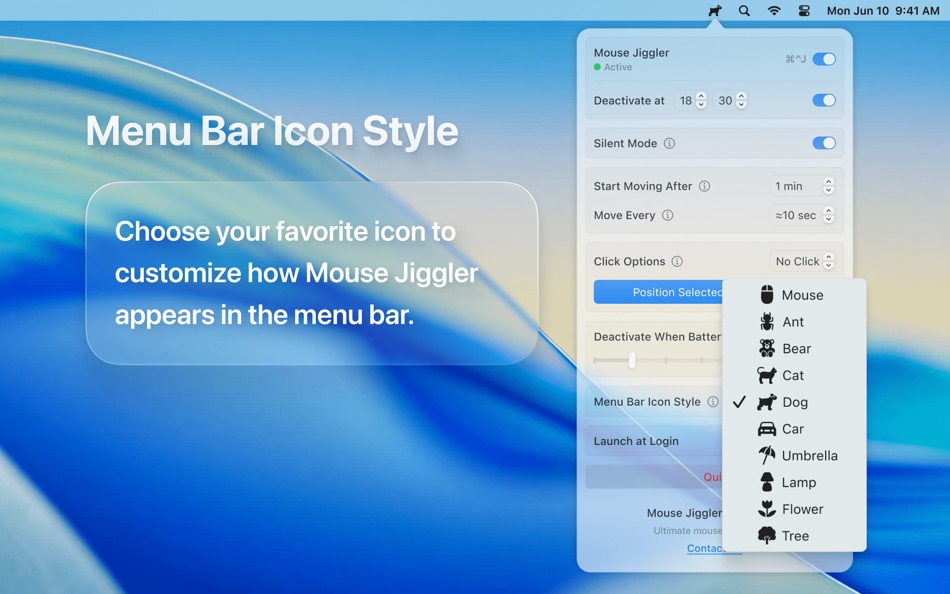Image resolution: width=950 pixels, height=594 pixels.
Task: Click the info icon beside Move Every
Action: pos(668,215)
